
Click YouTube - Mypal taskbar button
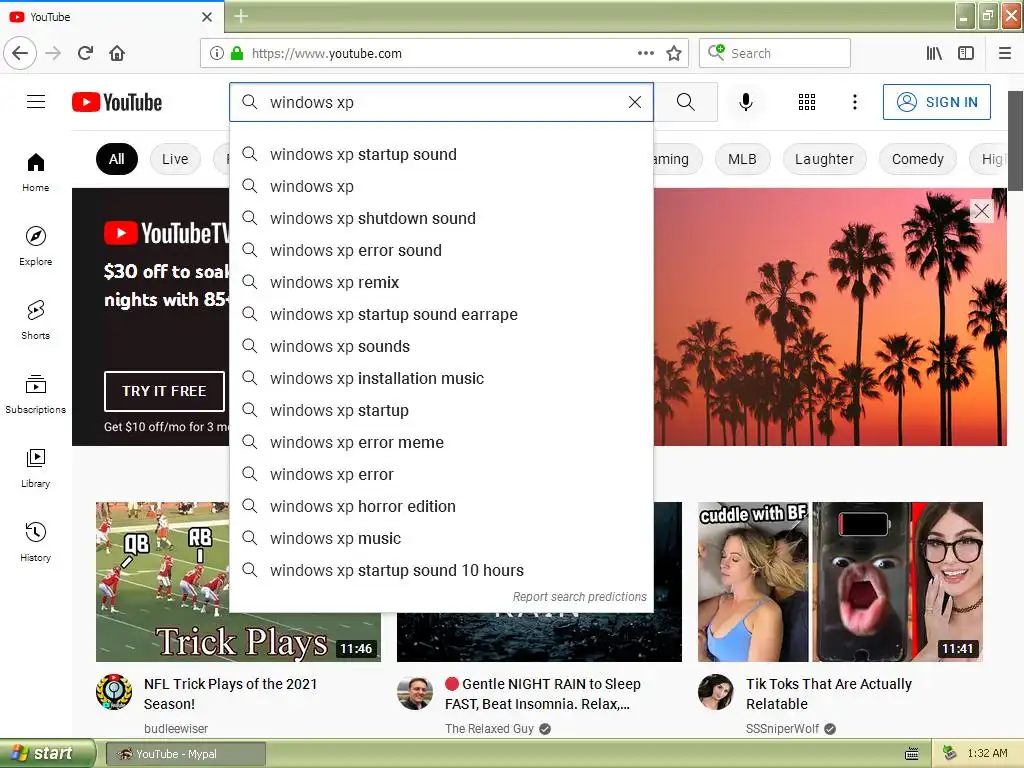[x=186, y=754]
